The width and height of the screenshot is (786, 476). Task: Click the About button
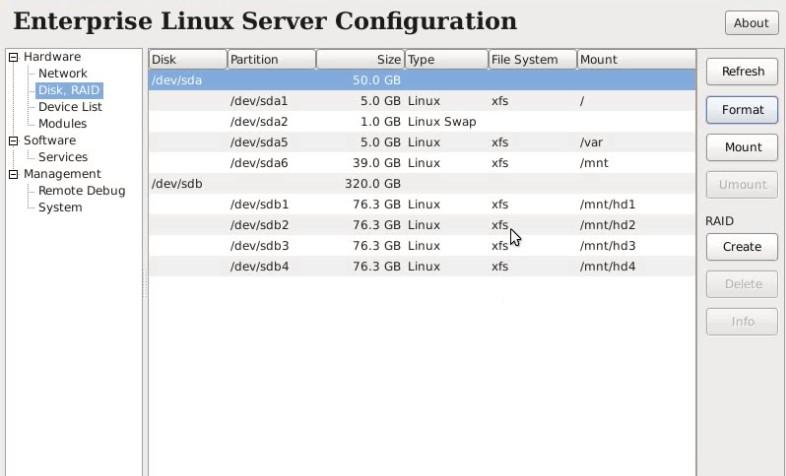[x=751, y=23]
